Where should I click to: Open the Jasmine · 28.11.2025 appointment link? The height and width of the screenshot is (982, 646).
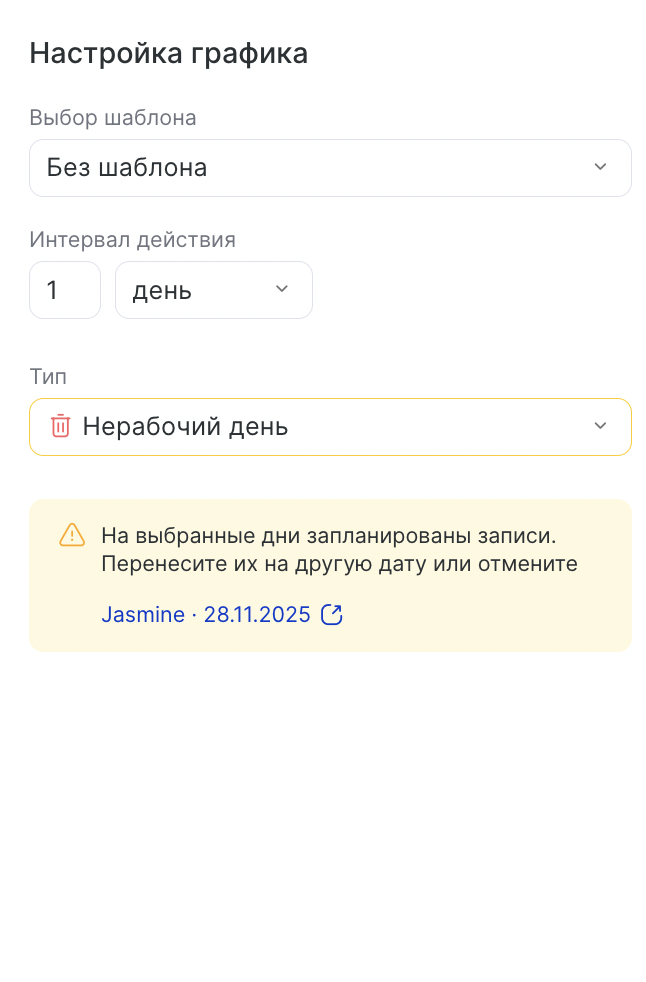point(206,615)
